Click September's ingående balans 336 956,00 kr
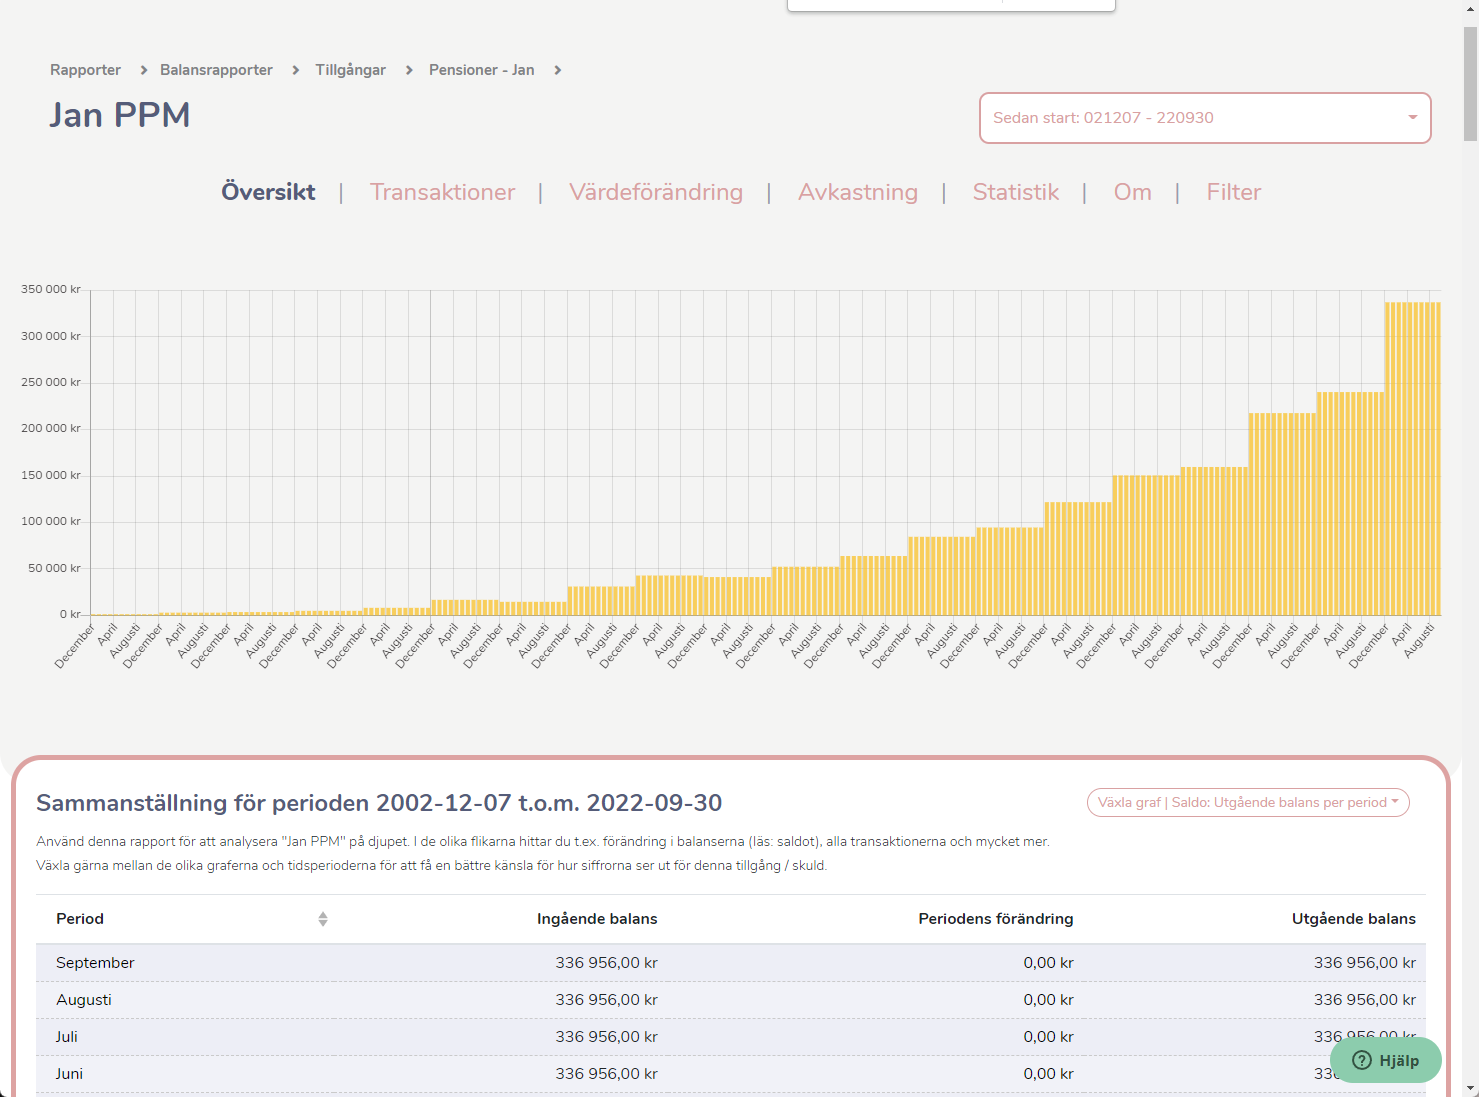The image size is (1479, 1097). [606, 963]
